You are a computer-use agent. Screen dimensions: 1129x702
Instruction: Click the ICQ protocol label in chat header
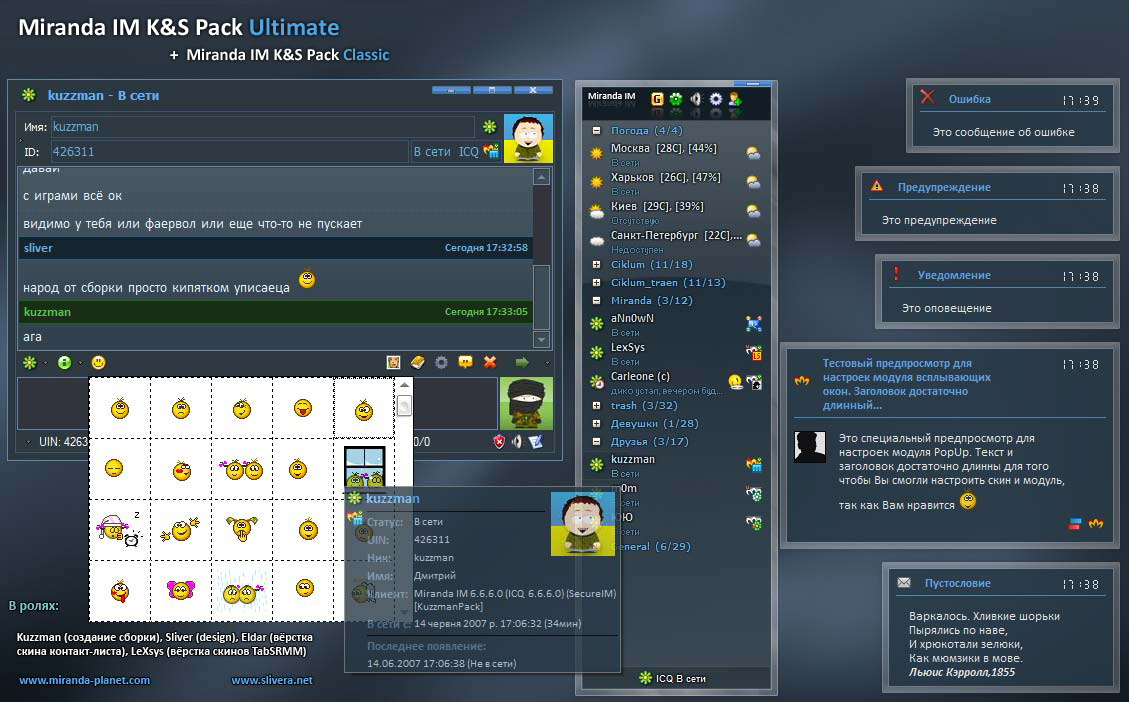469,152
